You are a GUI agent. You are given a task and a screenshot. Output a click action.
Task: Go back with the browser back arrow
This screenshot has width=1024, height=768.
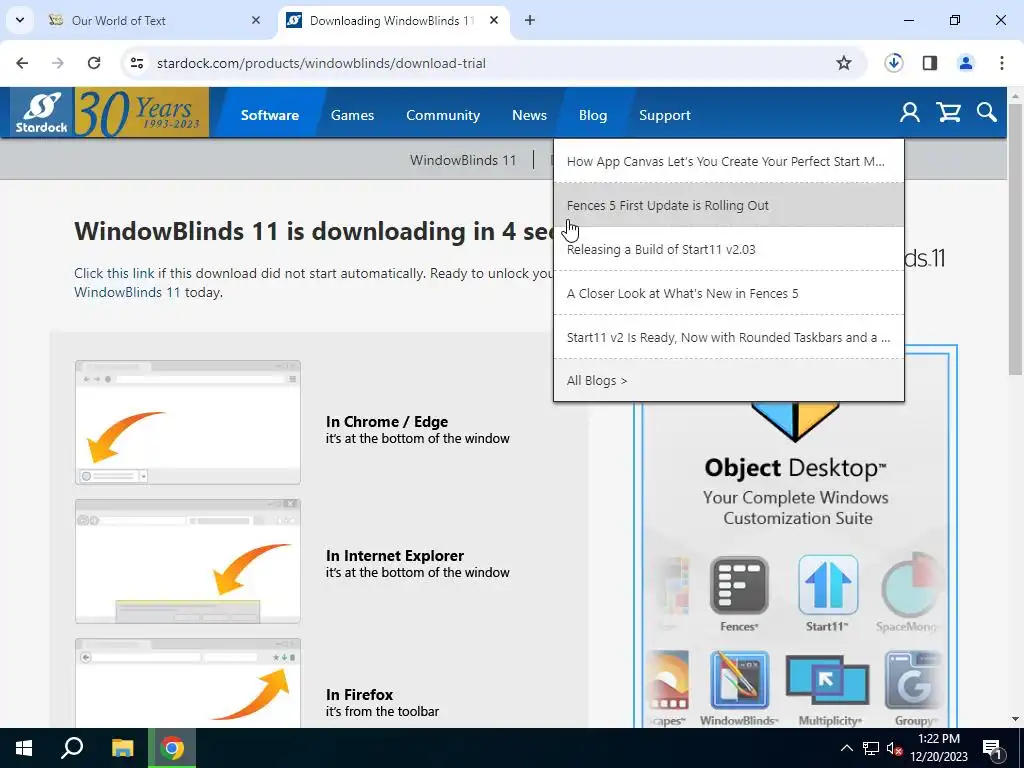pyautogui.click(x=22, y=63)
